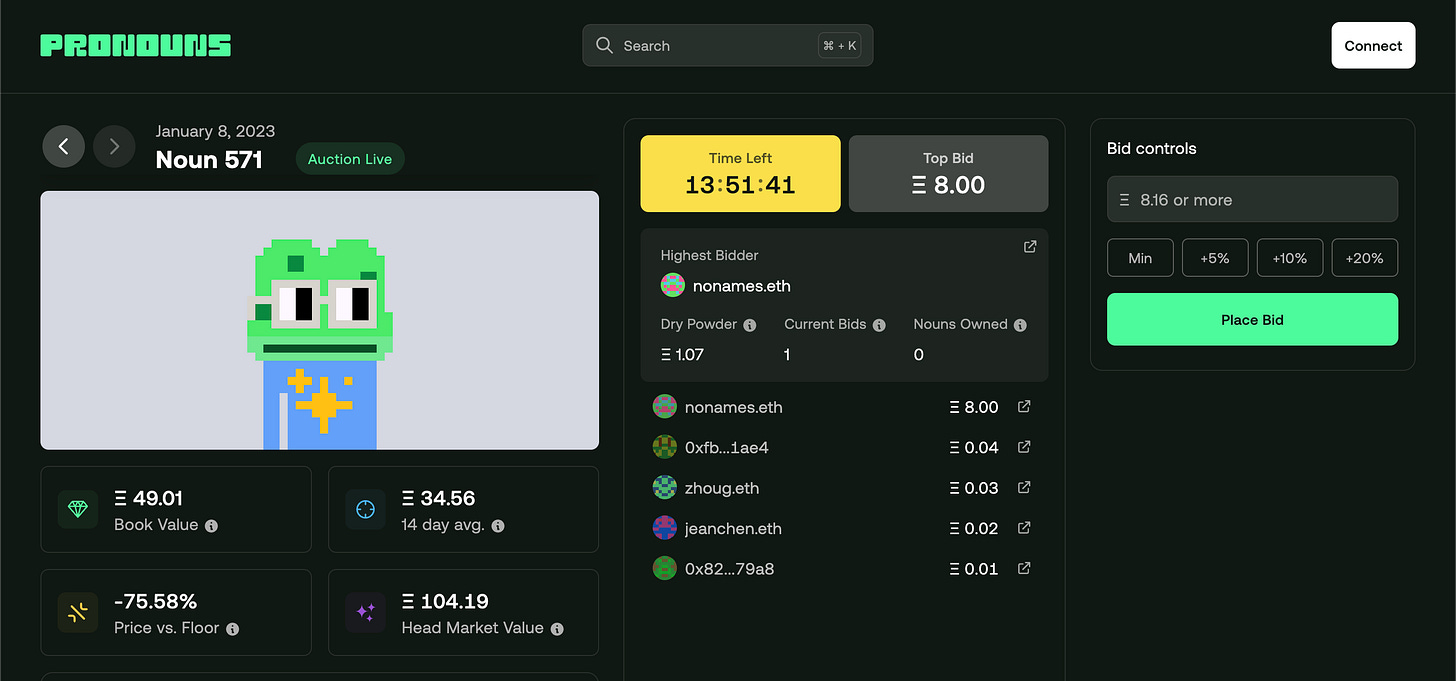Viewport: 1456px width, 681px height.
Task: Click the Search input field
Action: pyautogui.click(x=727, y=45)
